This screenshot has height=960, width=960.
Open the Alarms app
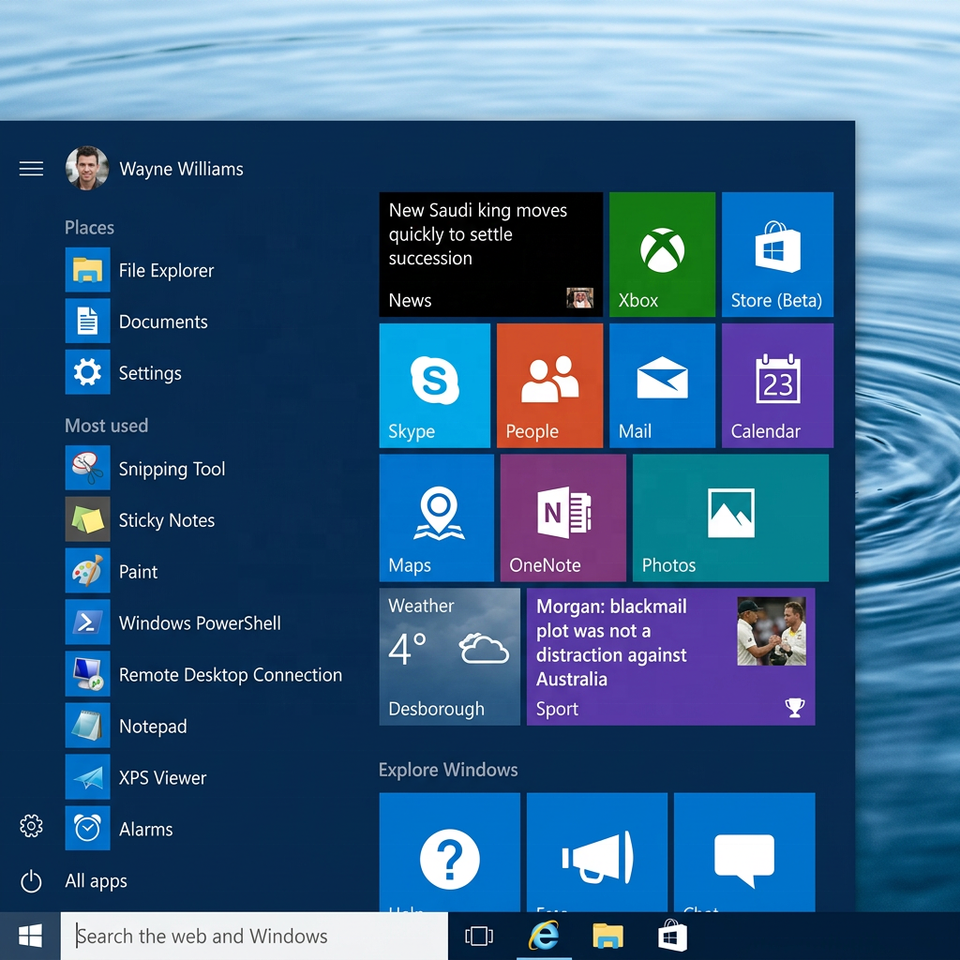[119, 828]
